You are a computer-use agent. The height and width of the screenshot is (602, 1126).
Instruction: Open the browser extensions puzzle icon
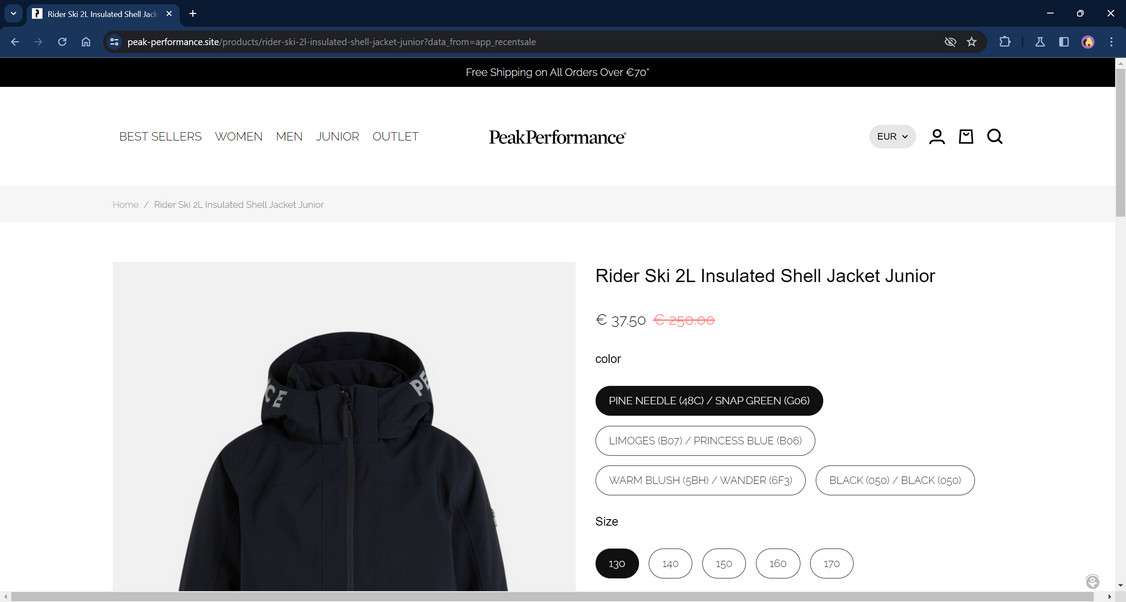click(1005, 42)
